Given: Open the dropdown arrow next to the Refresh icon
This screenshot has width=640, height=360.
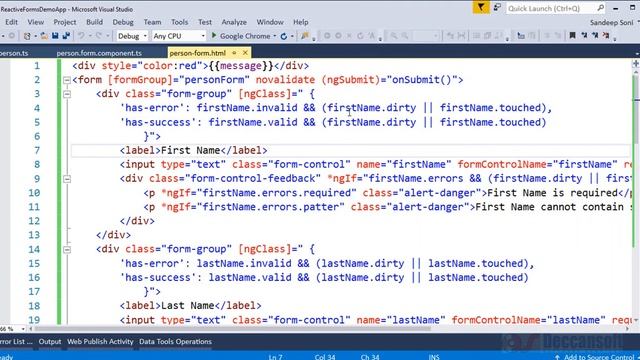Looking at the screenshot, I should (292, 36).
